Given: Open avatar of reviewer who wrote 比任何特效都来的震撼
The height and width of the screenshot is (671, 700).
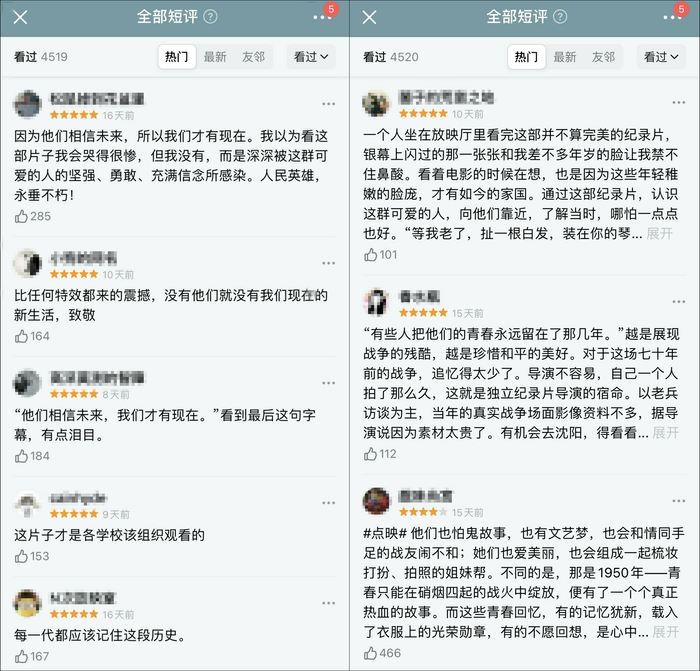Looking at the screenshot, I should pyautogui.click(x=28, y=263).
